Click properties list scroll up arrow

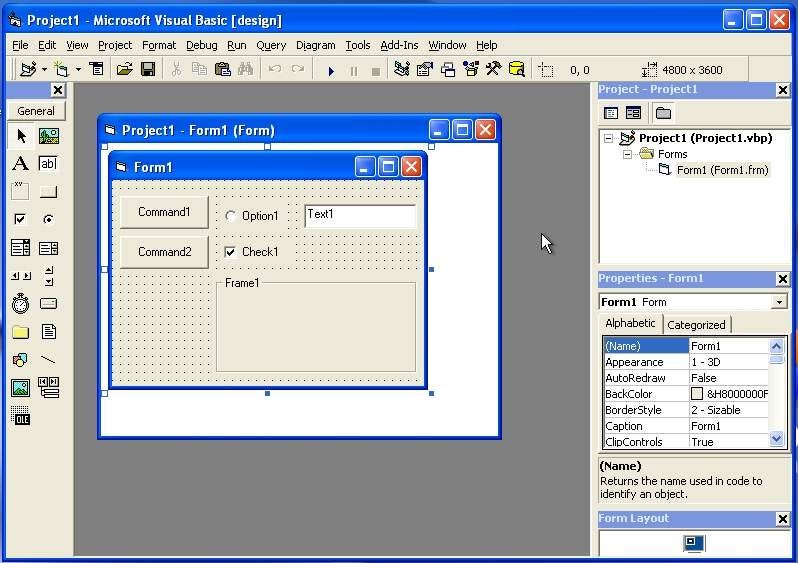coord(776,346)
